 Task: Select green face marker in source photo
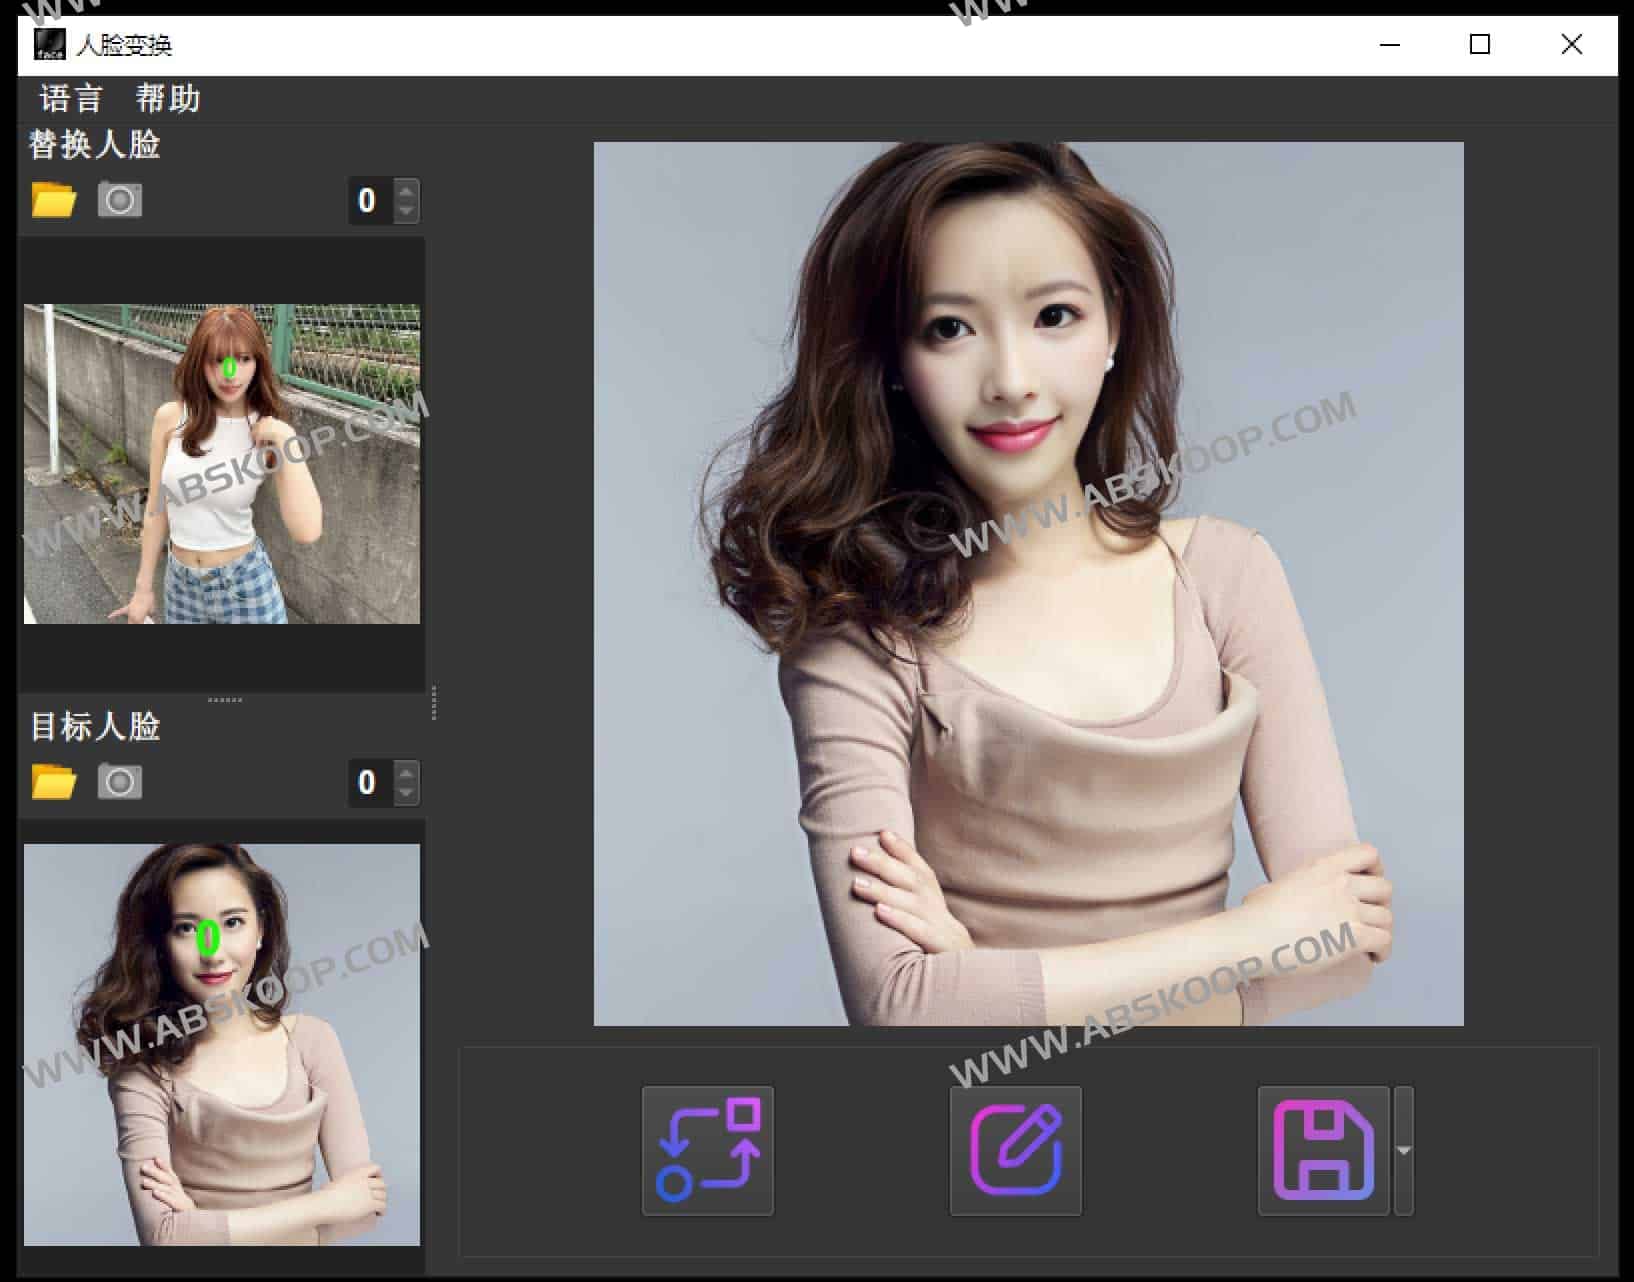229,368
